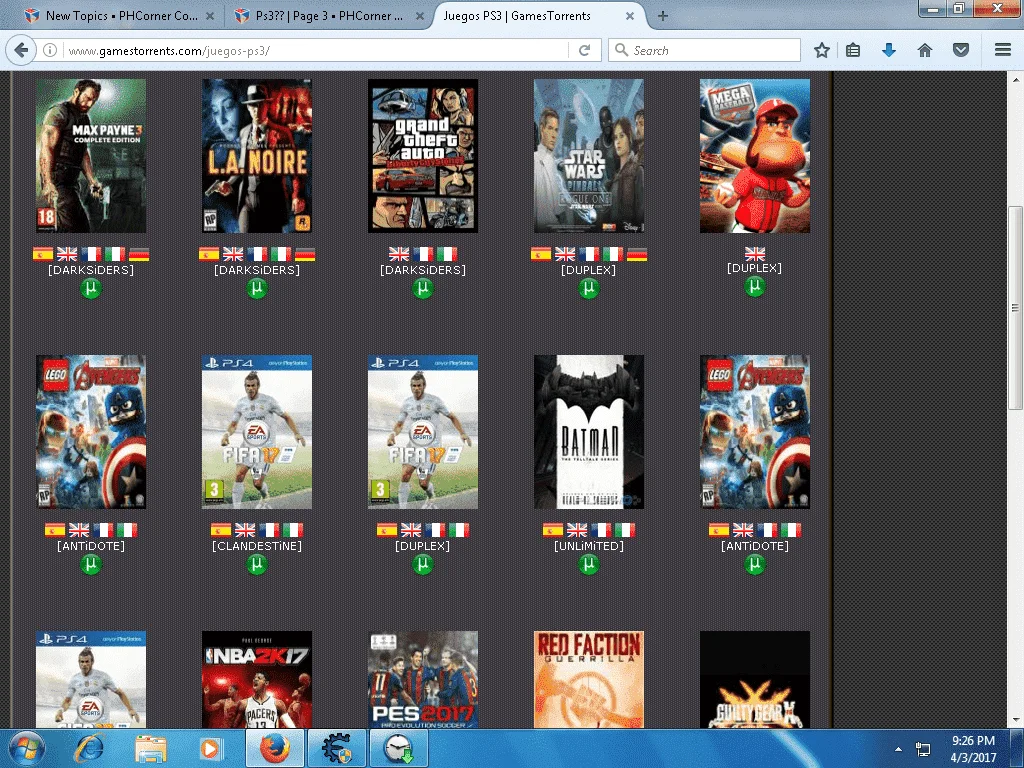The height and width of the screenshot is (768, 1024).
Task: Show site information icon in address bar
Action: pyautogui.click(x=50, y=50)
